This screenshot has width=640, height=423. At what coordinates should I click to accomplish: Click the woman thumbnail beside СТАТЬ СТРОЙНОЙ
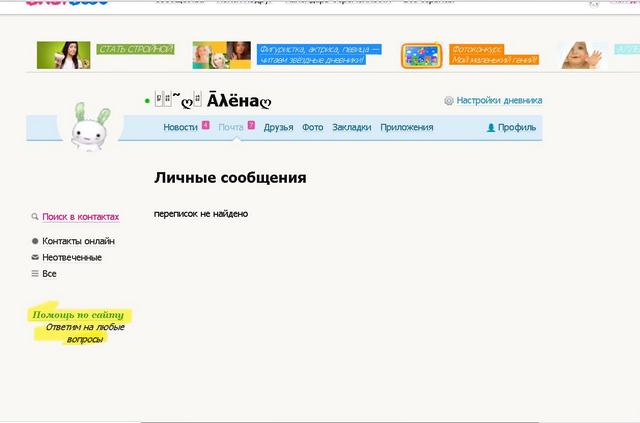(64, 55)
